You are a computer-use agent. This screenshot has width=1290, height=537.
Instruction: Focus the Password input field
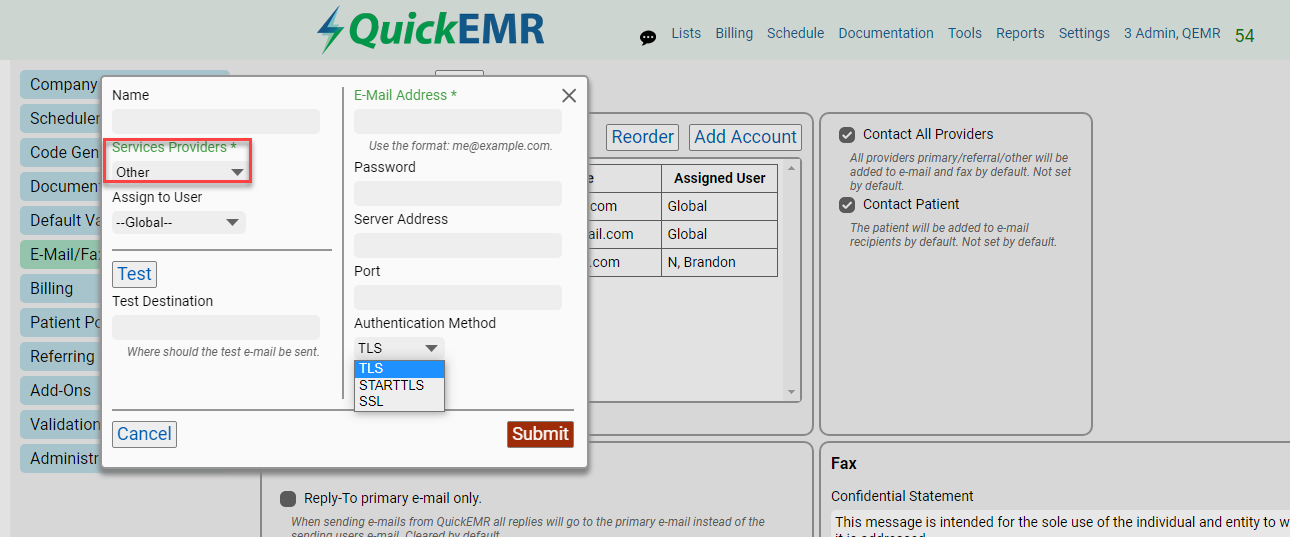pyautogui.click(x=458, y=193)
